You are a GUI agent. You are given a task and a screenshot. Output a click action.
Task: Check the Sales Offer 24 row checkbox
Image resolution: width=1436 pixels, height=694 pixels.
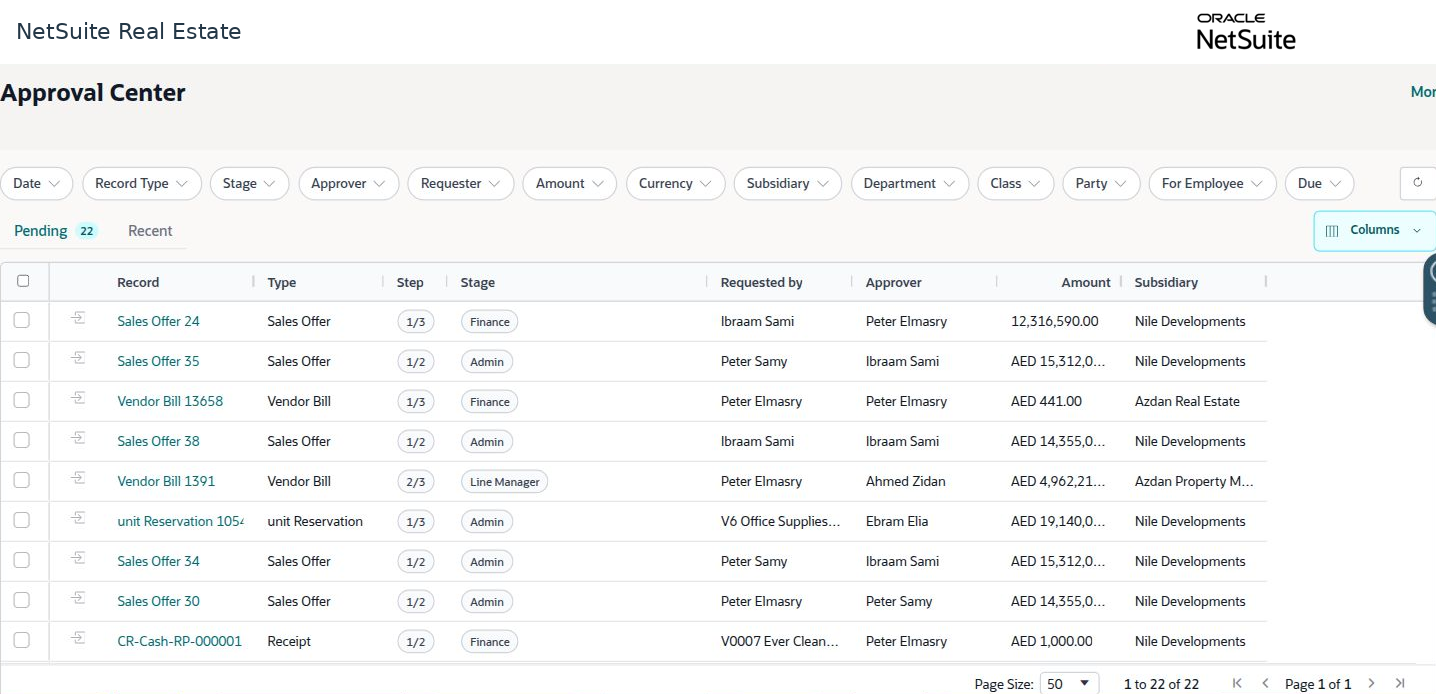[22, 320]
